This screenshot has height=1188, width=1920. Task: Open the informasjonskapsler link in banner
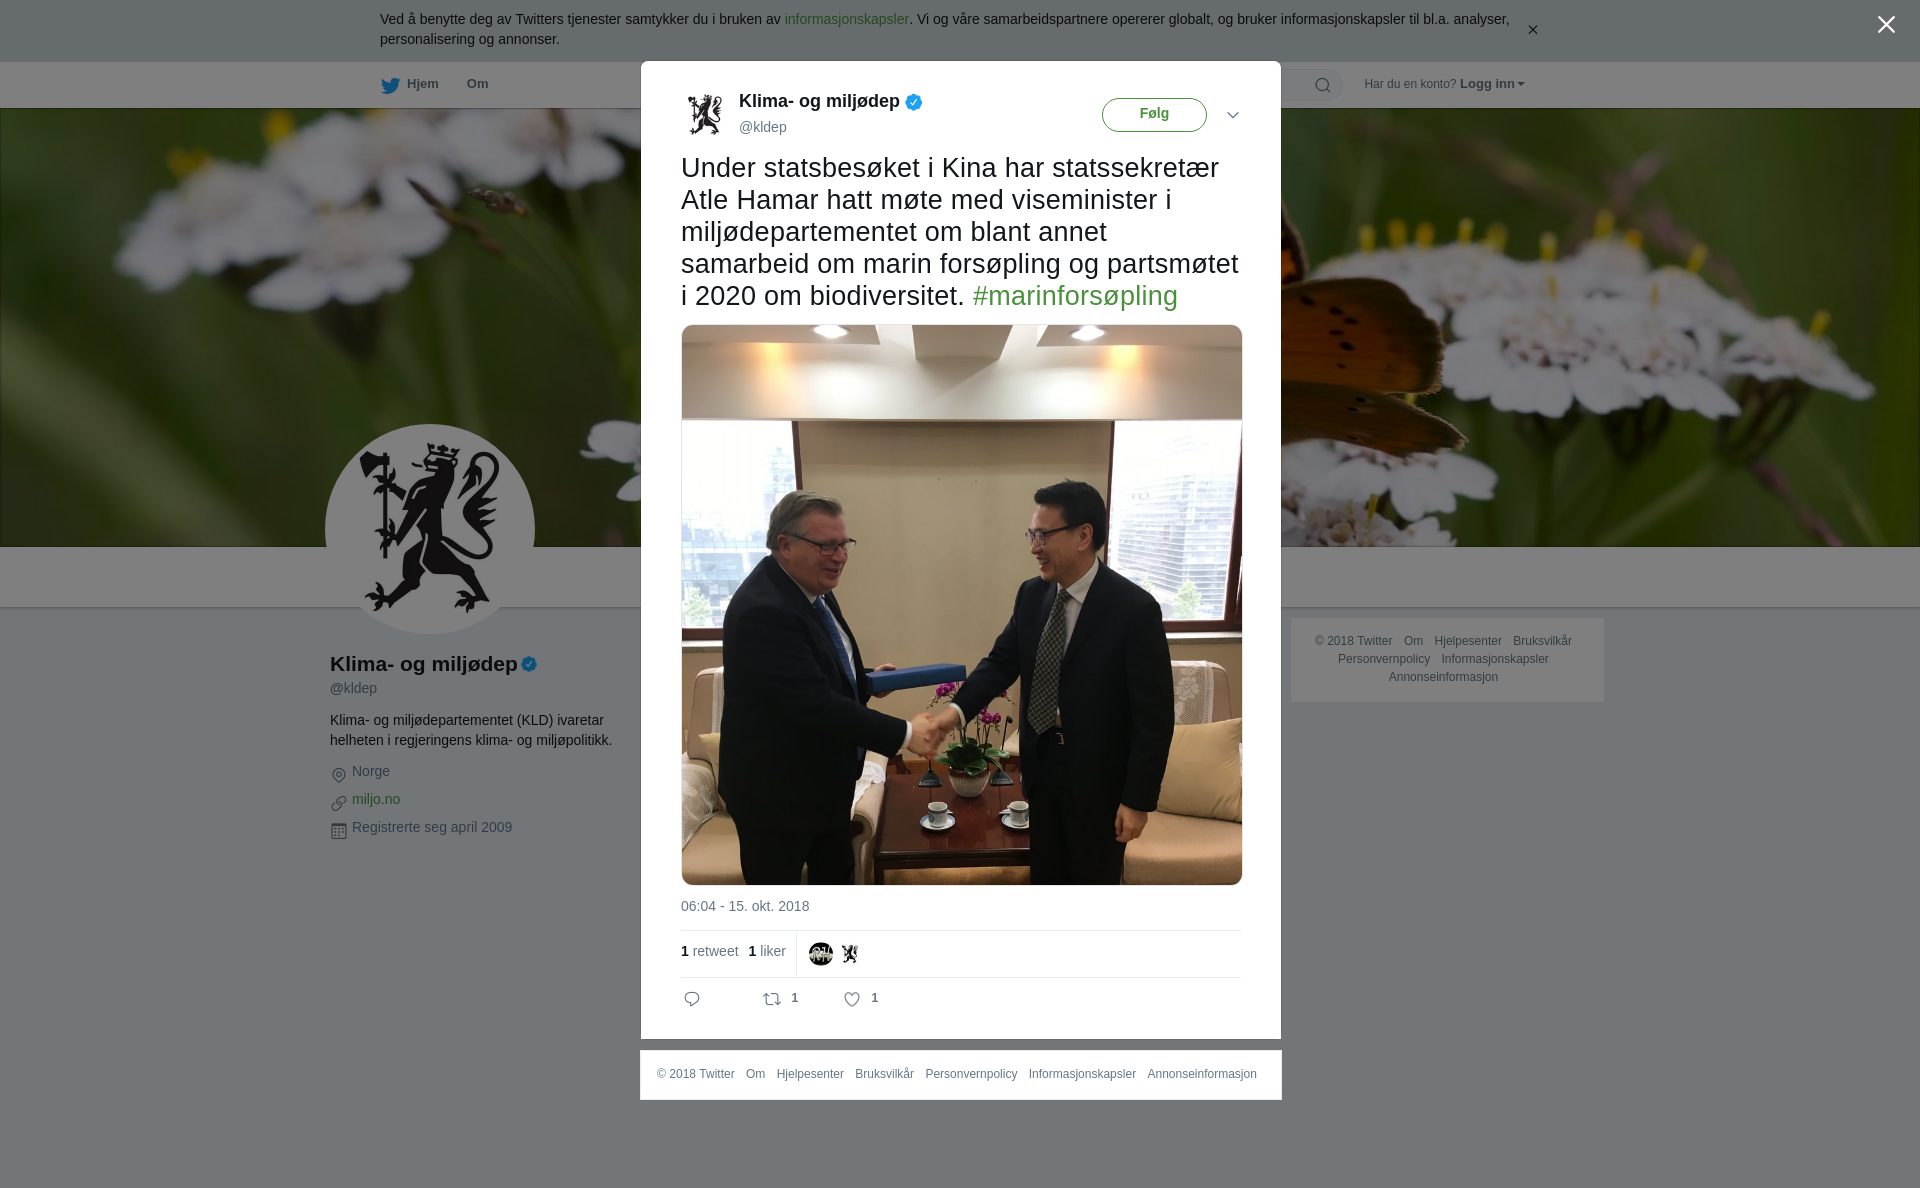coord(846,19)
